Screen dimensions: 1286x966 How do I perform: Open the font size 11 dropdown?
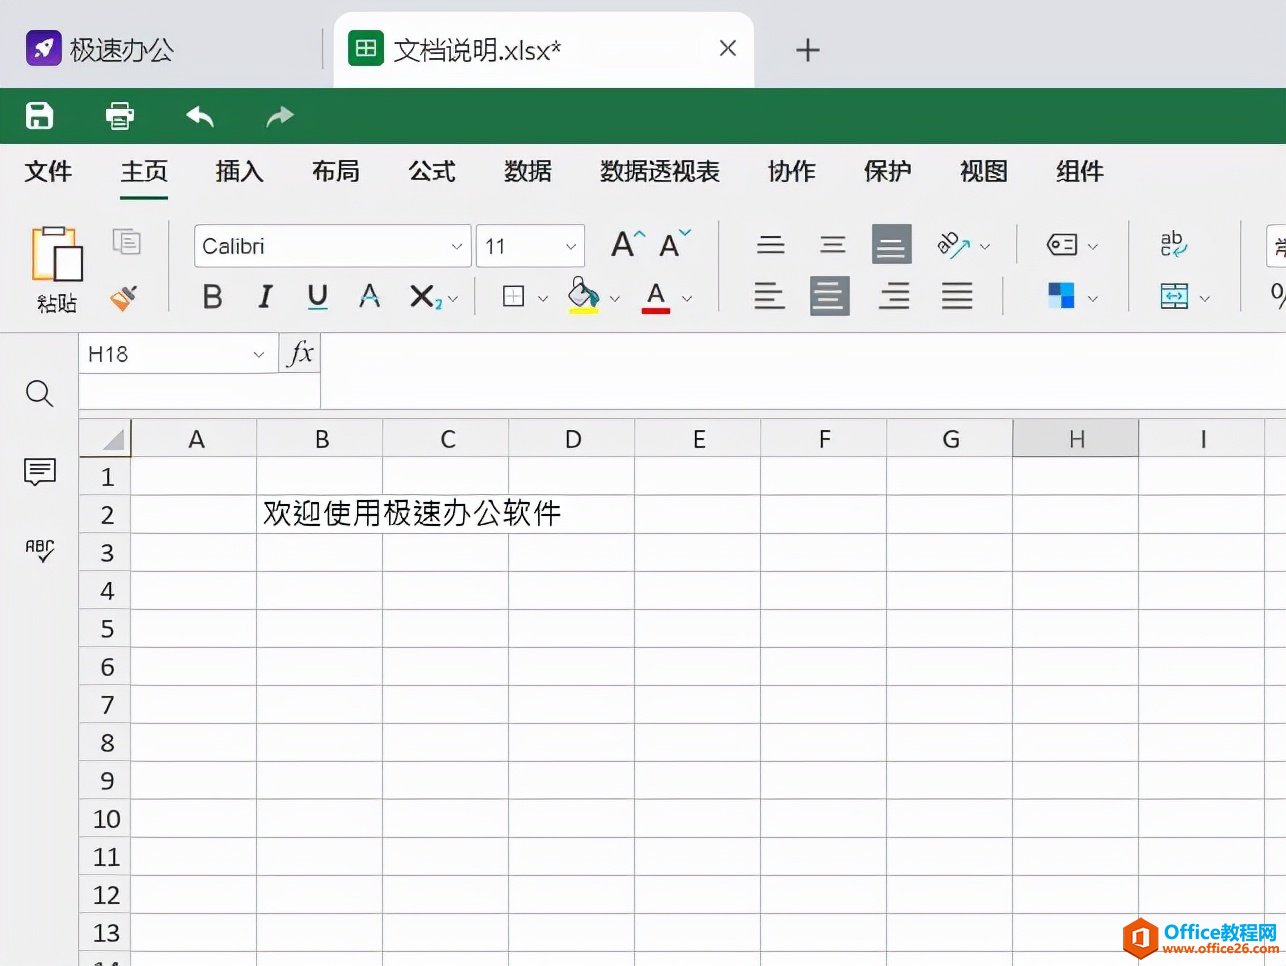coord(571,246)
